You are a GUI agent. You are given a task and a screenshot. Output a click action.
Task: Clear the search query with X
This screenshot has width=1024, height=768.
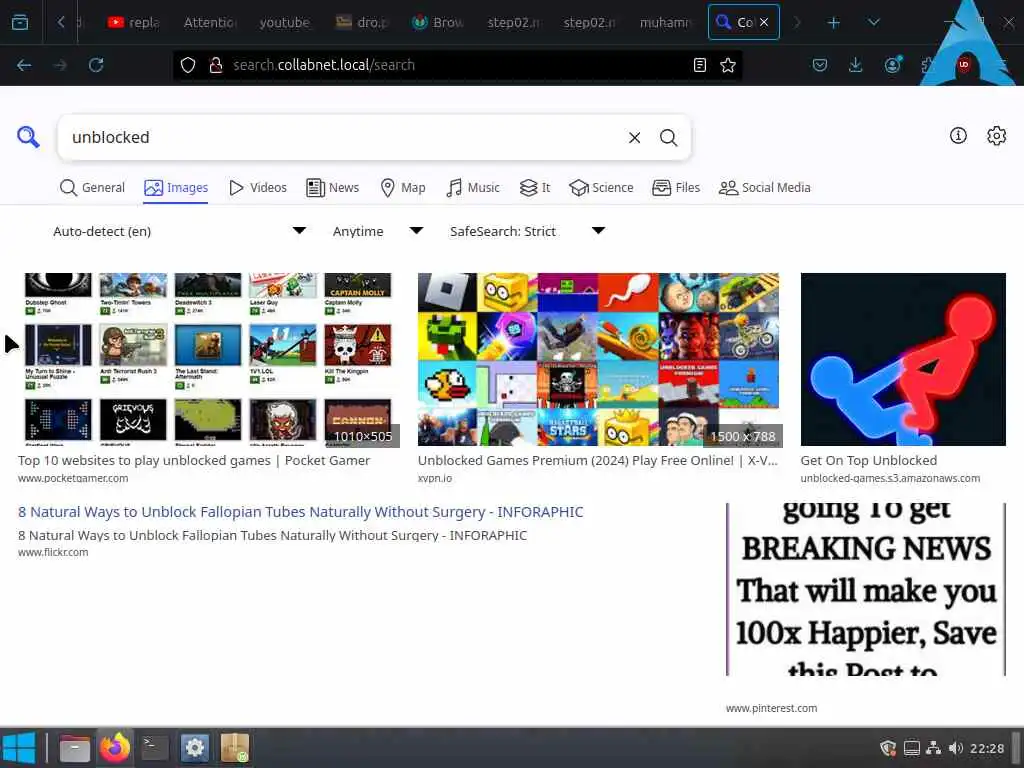(x=634, y=138)
